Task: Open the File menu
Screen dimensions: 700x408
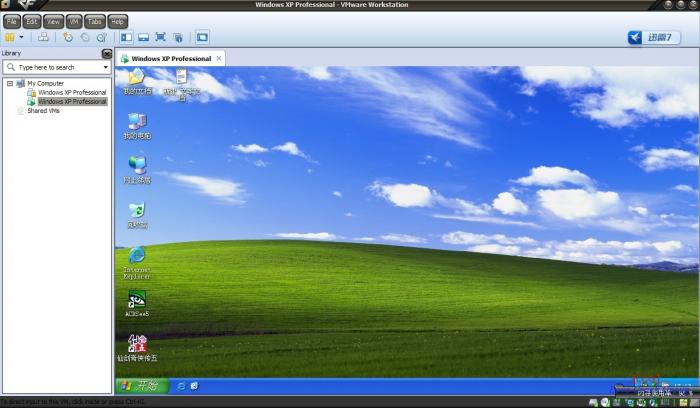Action: point(12,21)
